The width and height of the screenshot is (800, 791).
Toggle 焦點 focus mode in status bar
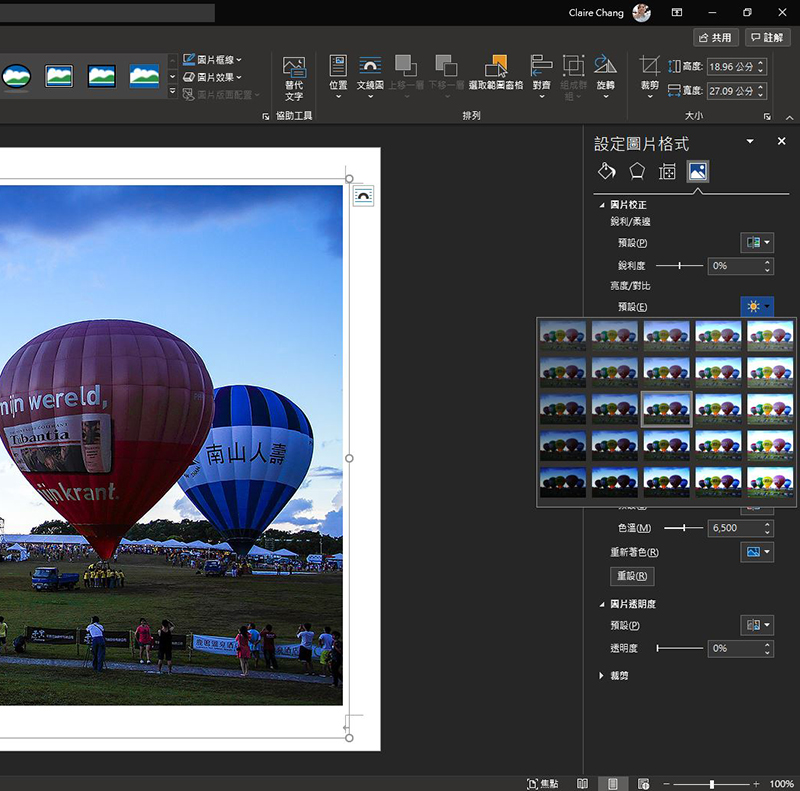coord(542,783)
